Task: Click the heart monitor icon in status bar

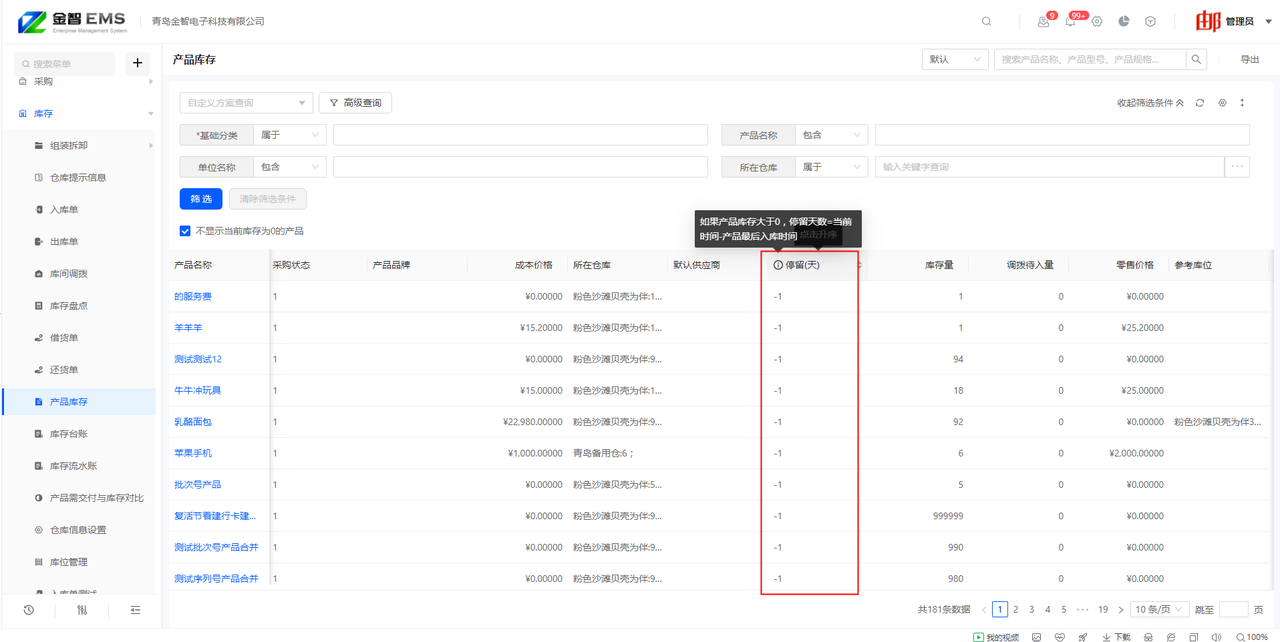Action: tap(1060, 637)
